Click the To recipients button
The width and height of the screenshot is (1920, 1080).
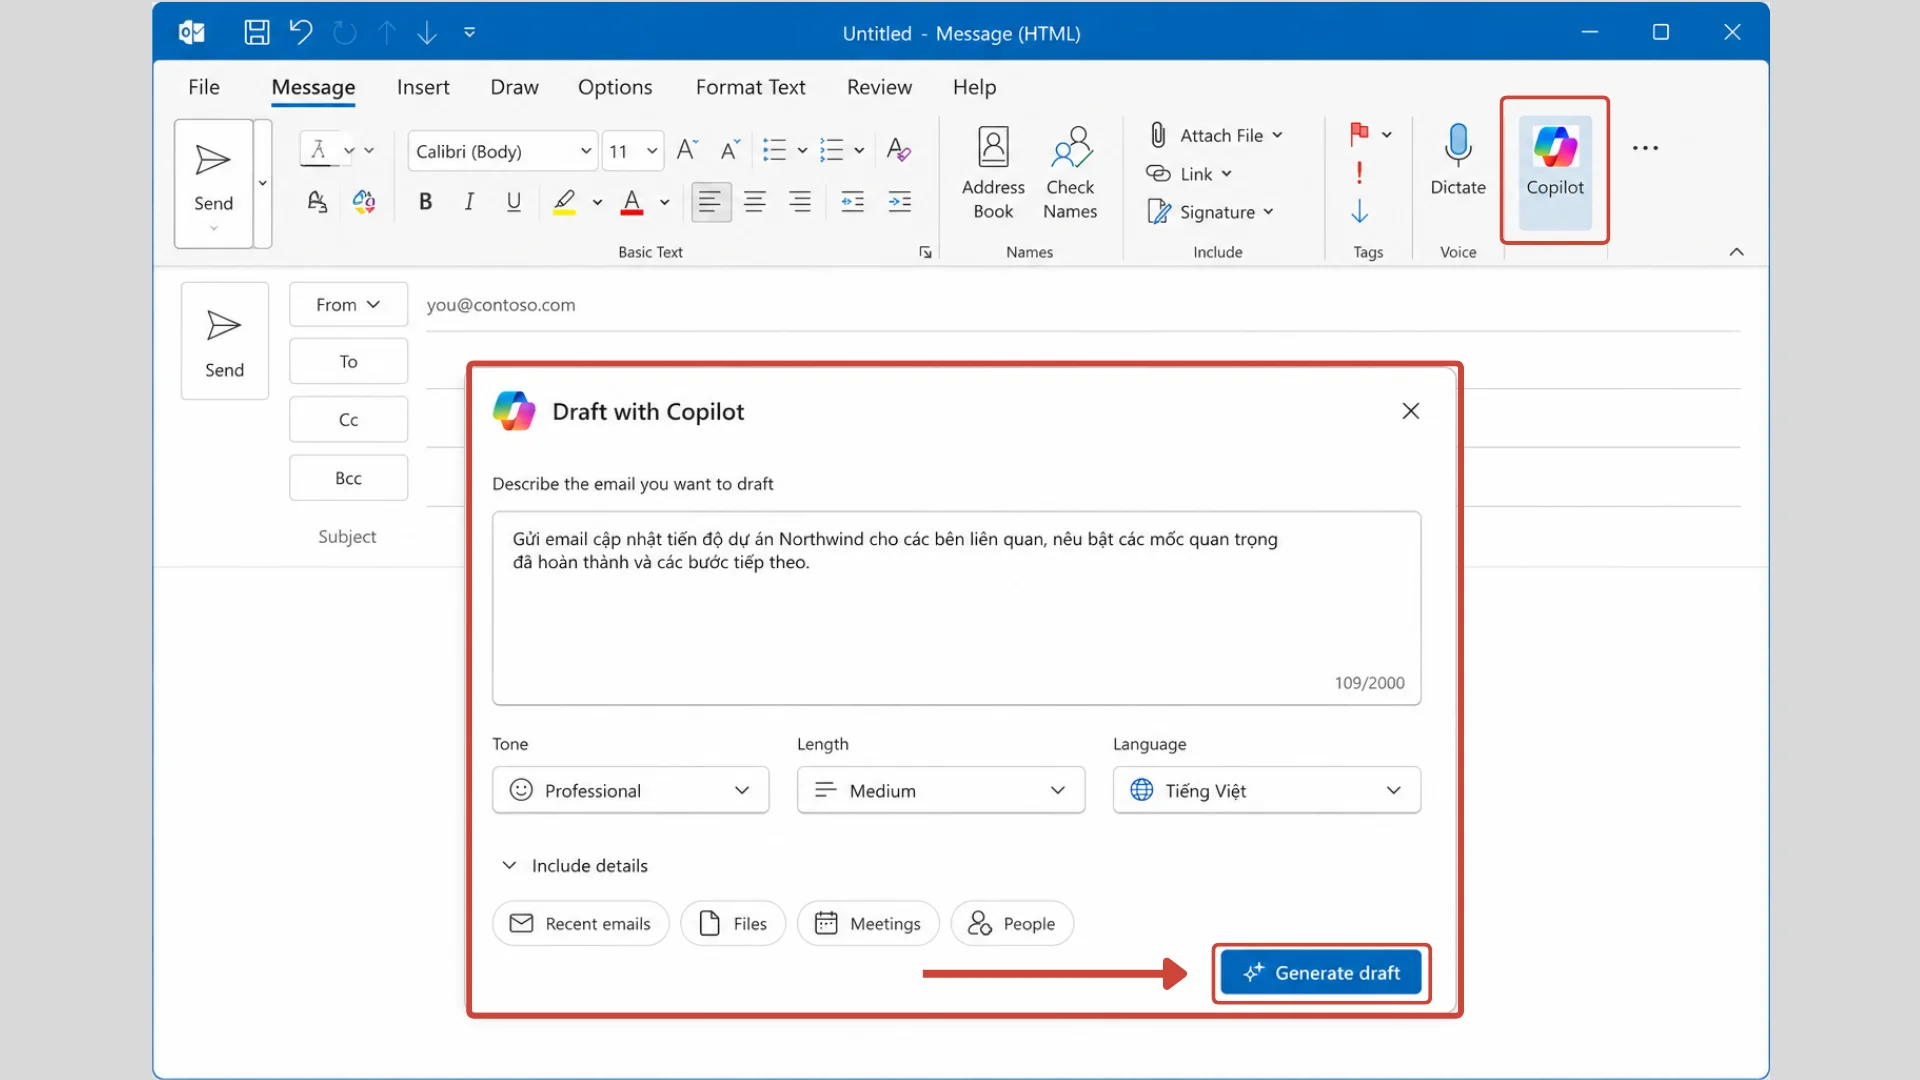click(x=348, y=361)
